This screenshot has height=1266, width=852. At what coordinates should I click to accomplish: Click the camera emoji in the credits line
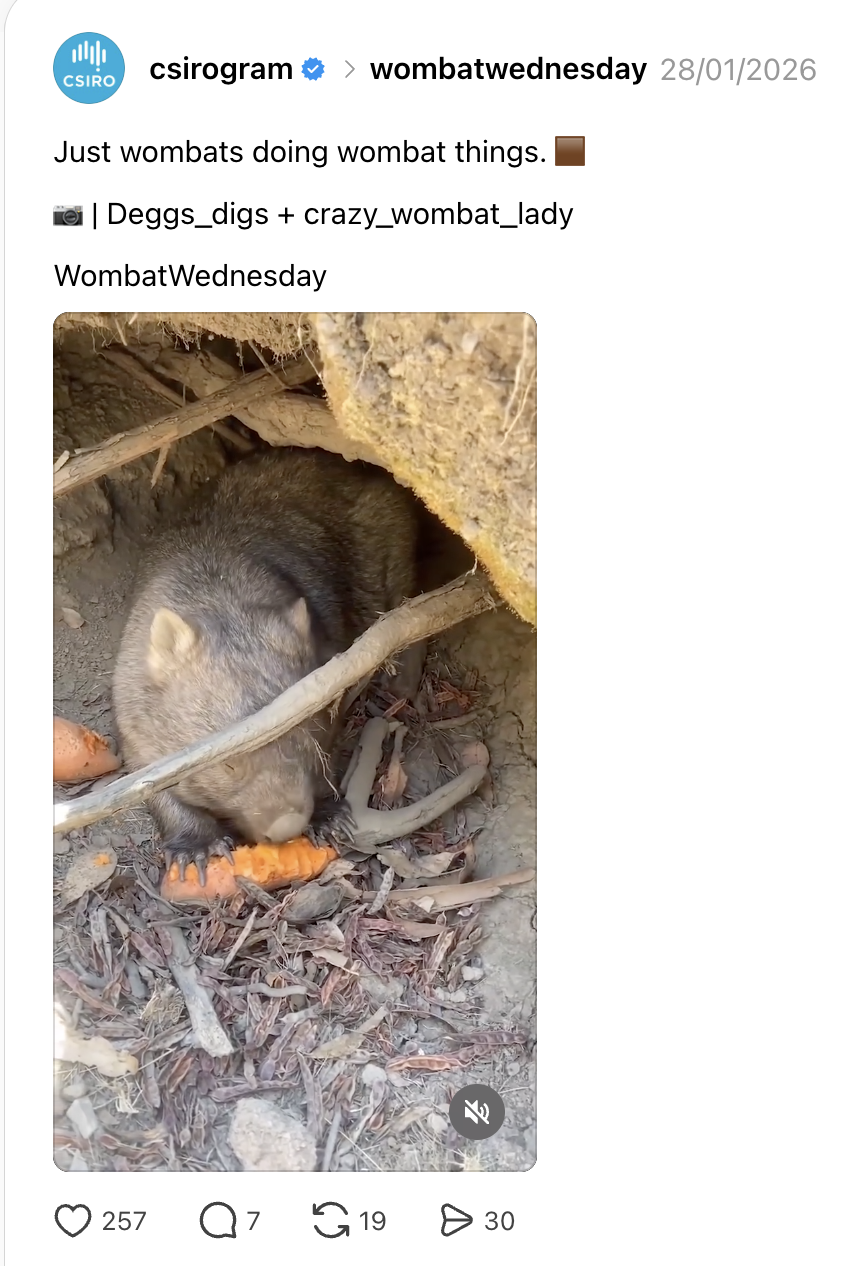68,214
